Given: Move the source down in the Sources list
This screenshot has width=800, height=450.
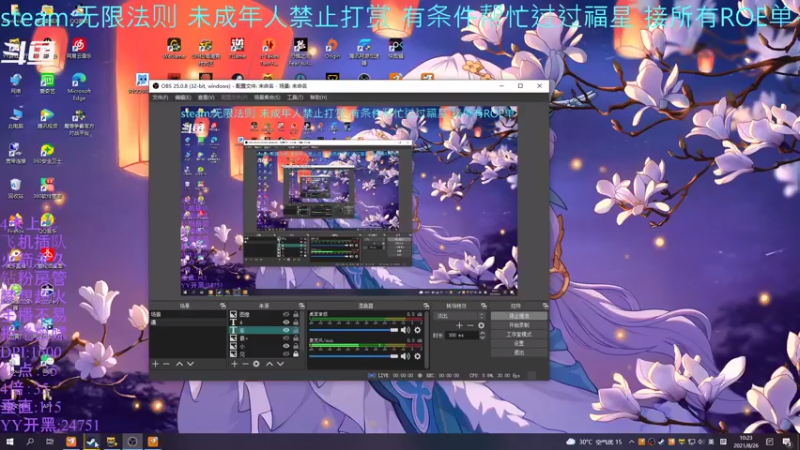Looking at the screenshot, I should click(280, 364).
